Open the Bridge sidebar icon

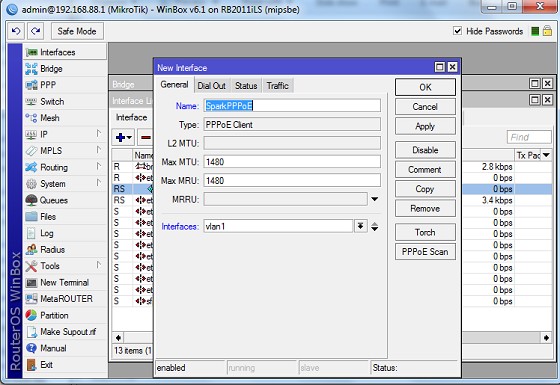coord(31,69)
